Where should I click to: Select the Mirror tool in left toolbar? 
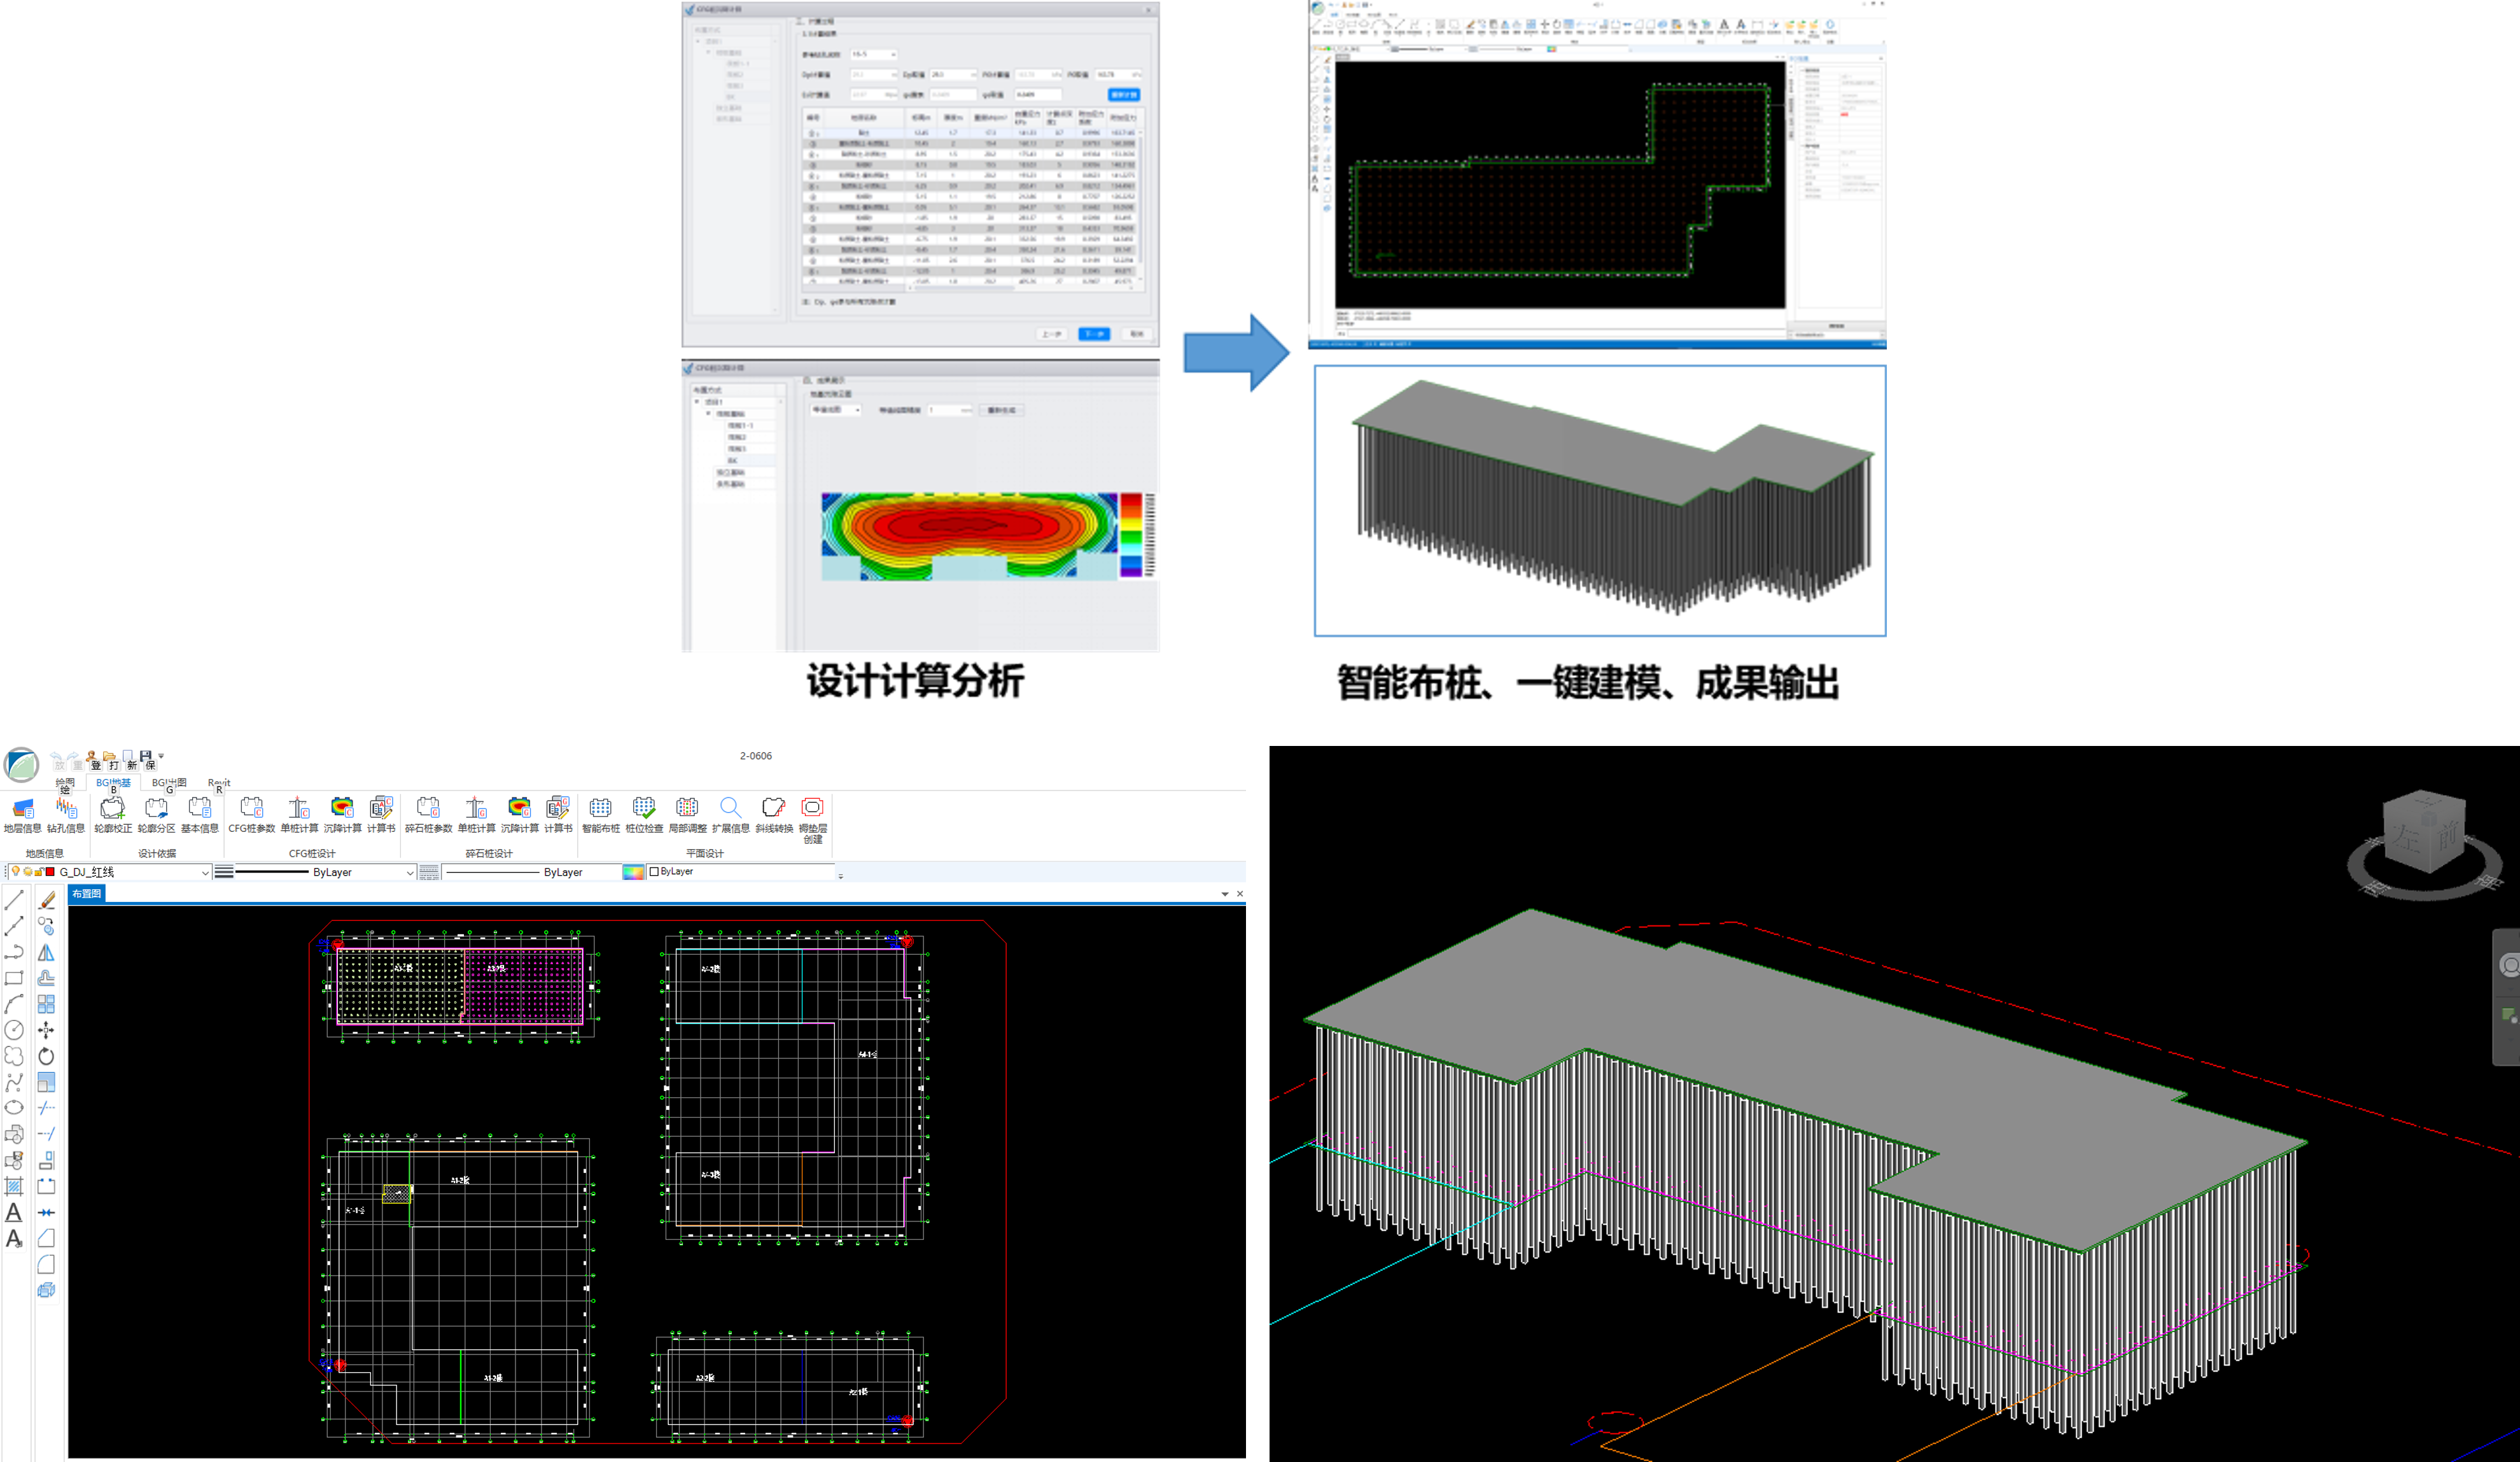[x=46, y=953]
